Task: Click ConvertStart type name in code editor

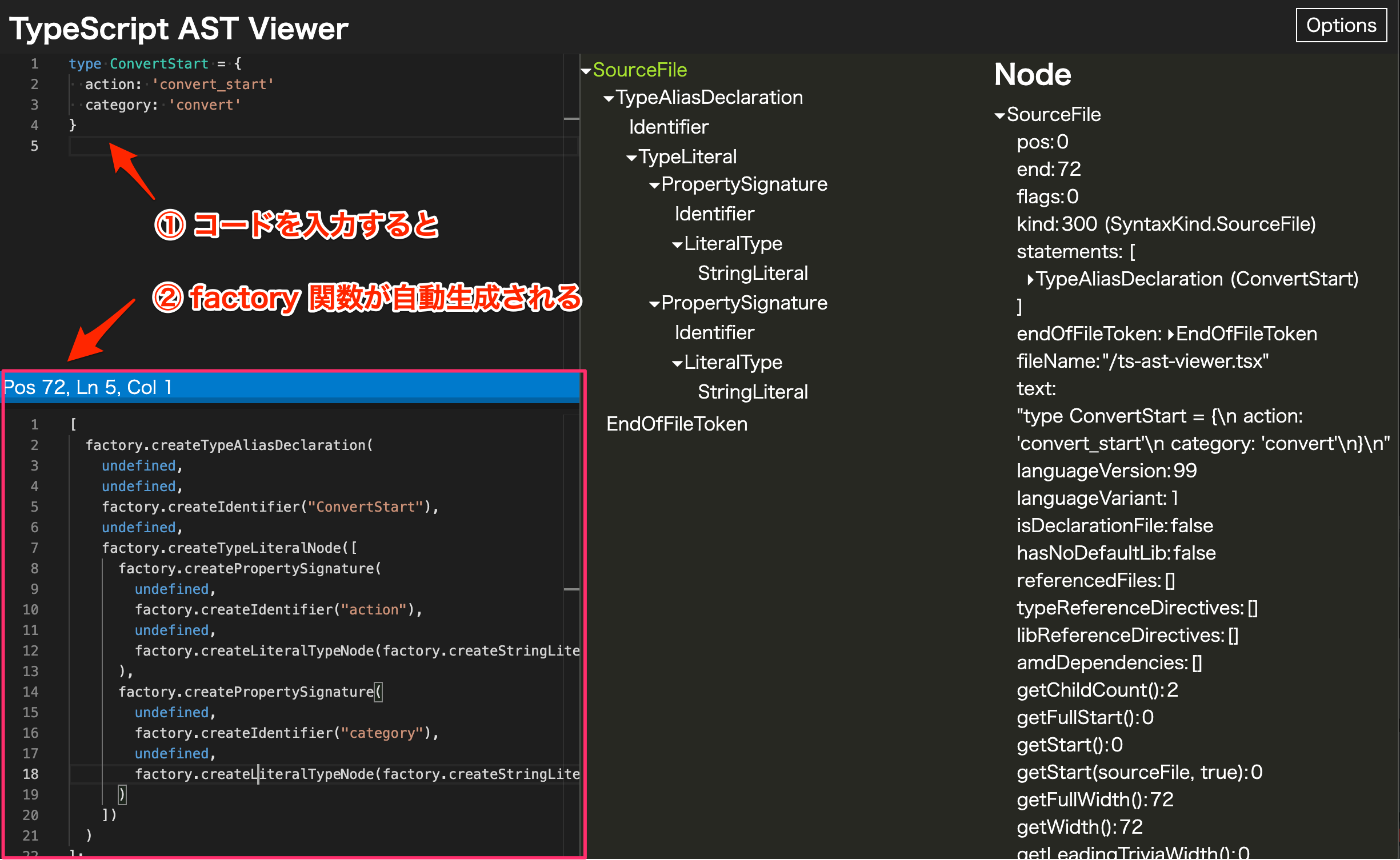Action: pyautogui.click(x=160, y=64)
